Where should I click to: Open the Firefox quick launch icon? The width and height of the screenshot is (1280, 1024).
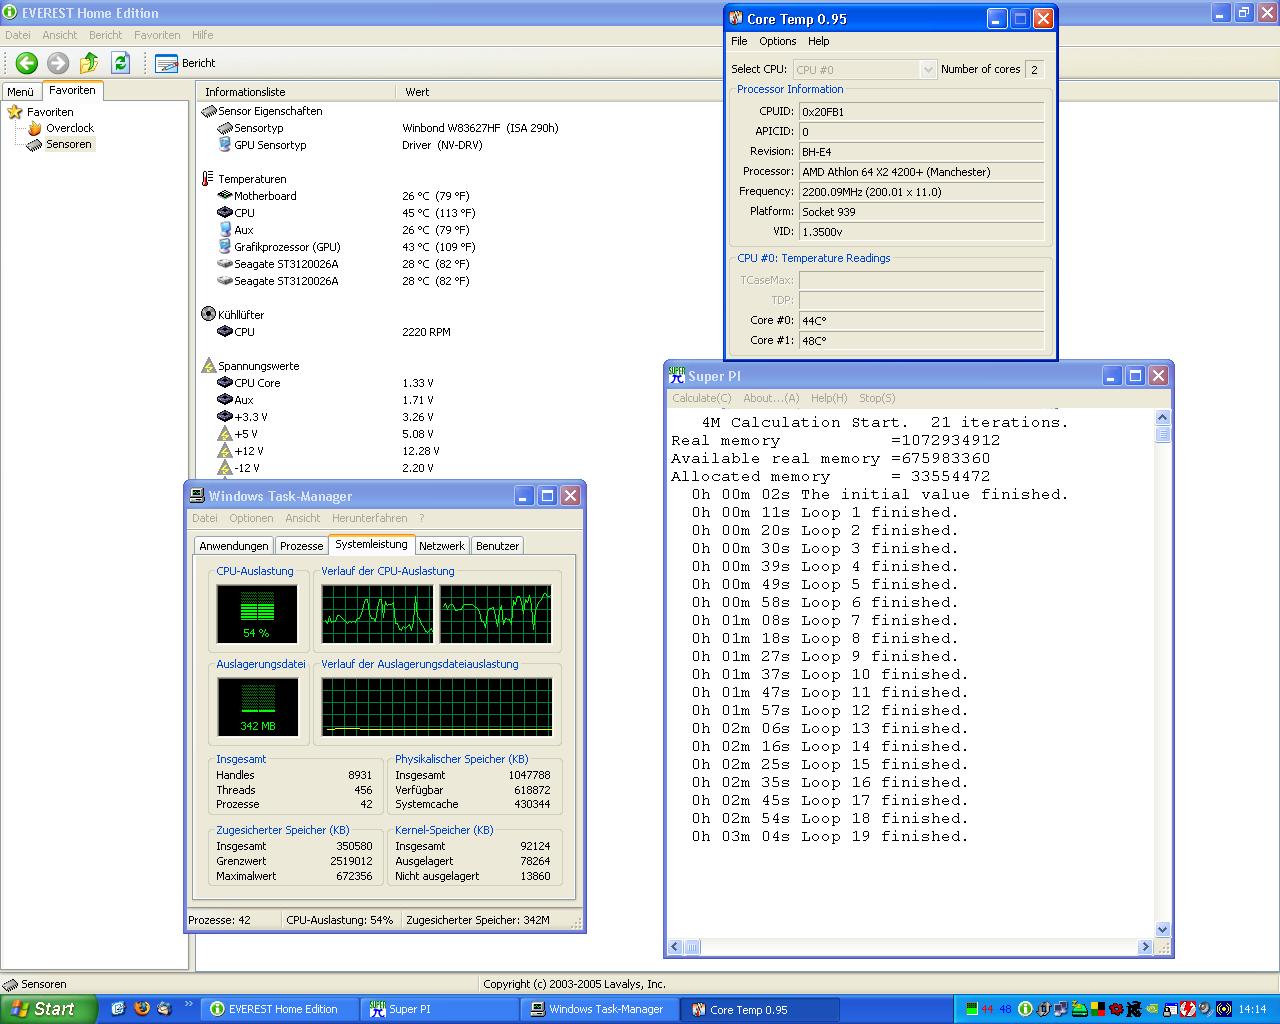(x=142, y=1008)
